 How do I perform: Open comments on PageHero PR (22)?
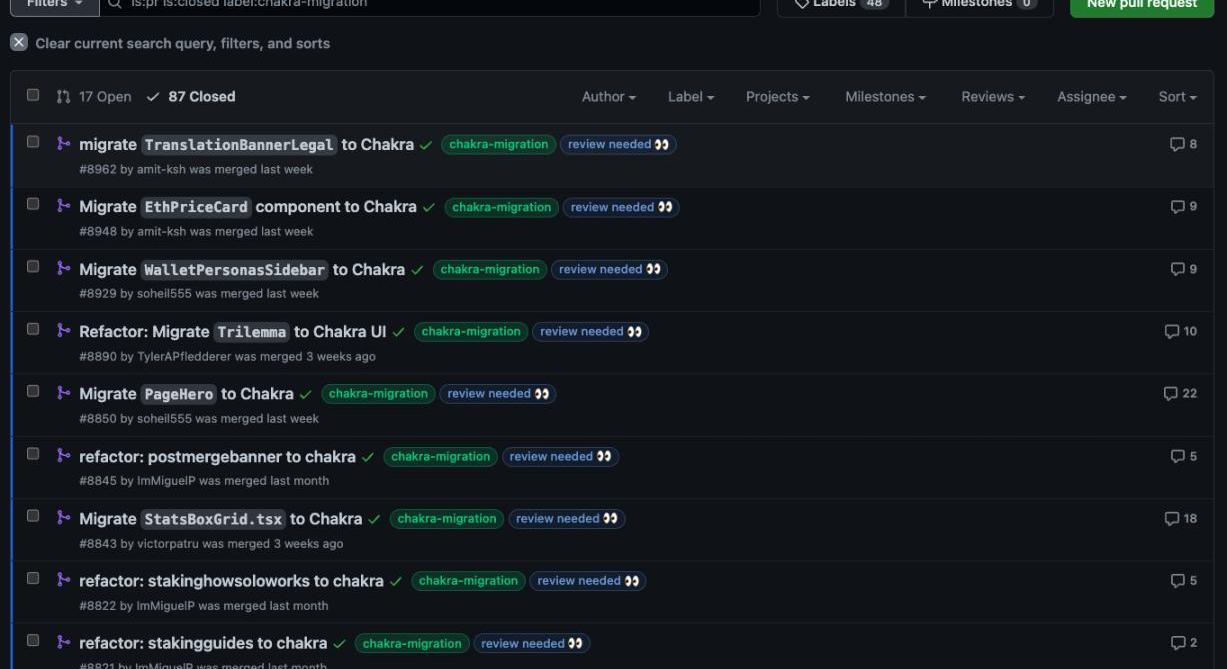[x=1180, y=393]
